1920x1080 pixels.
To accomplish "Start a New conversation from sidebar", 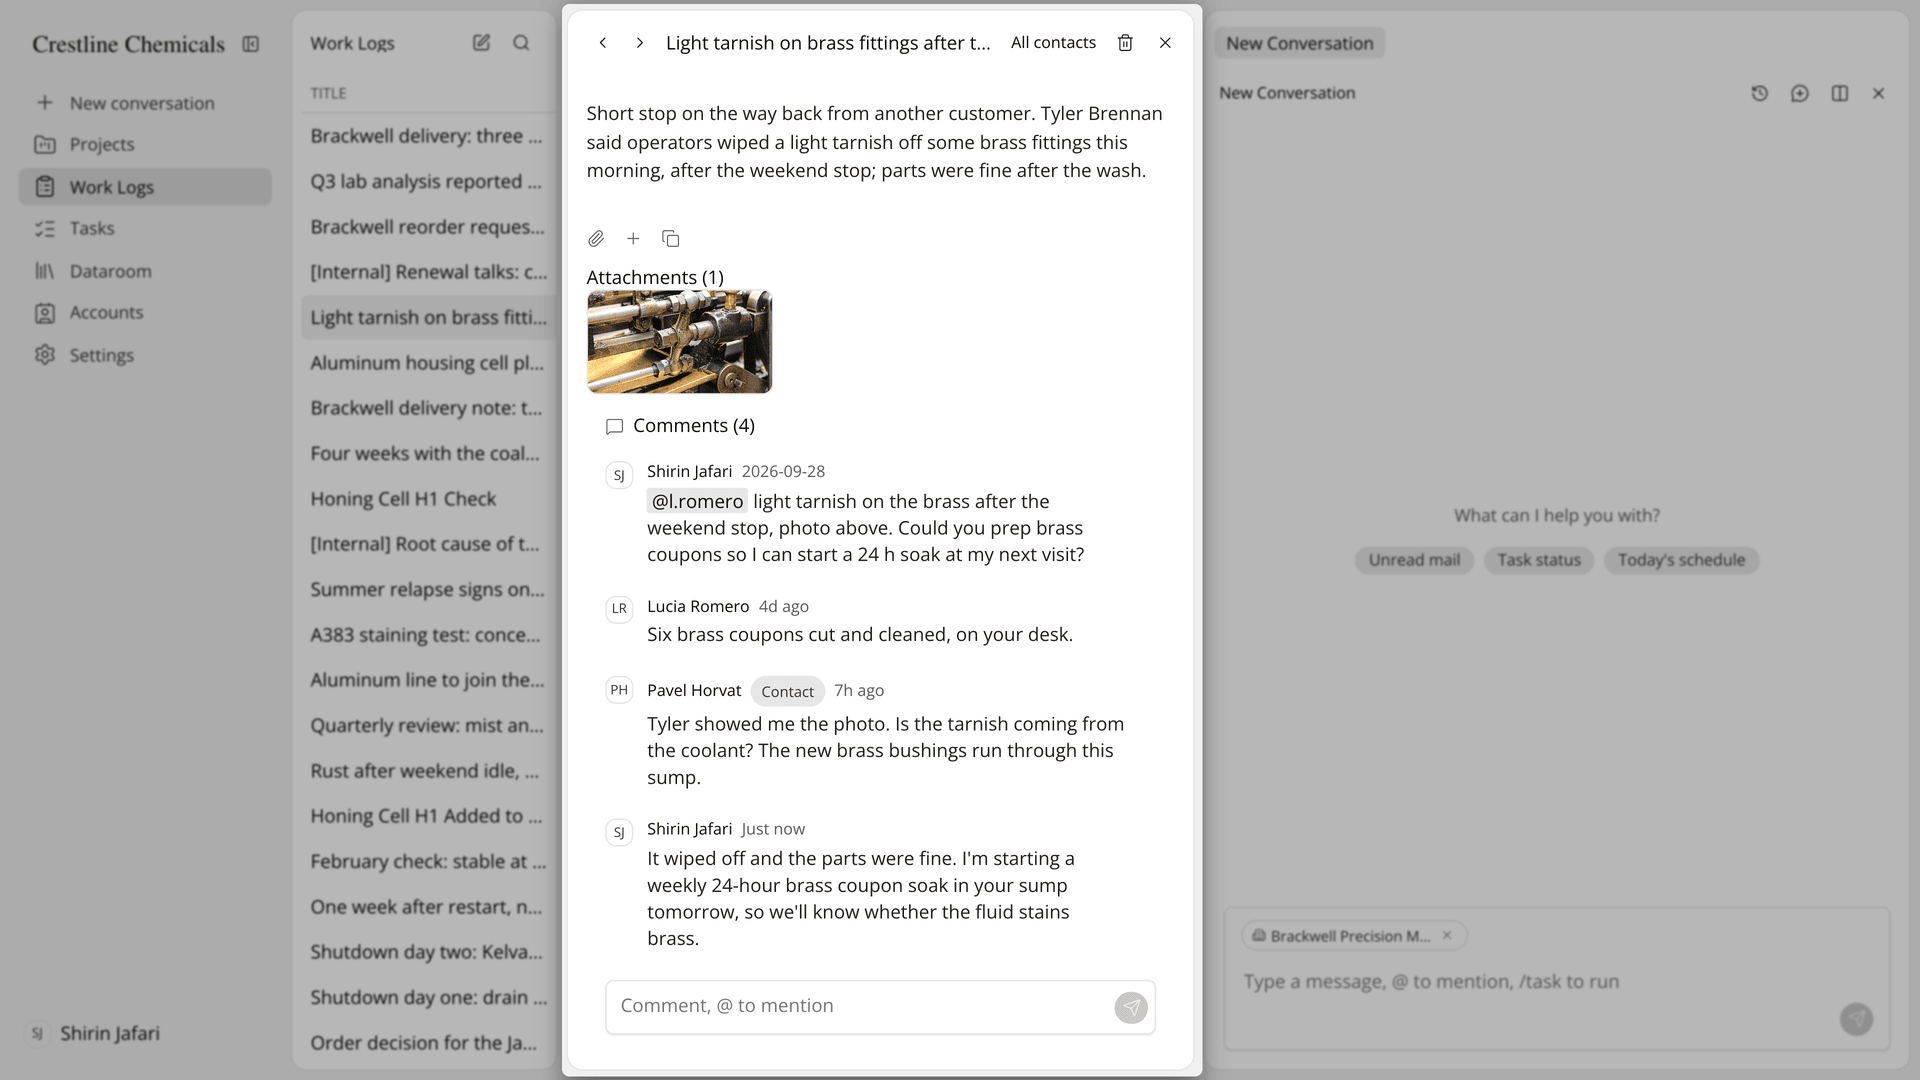I will tap(145, 103).
